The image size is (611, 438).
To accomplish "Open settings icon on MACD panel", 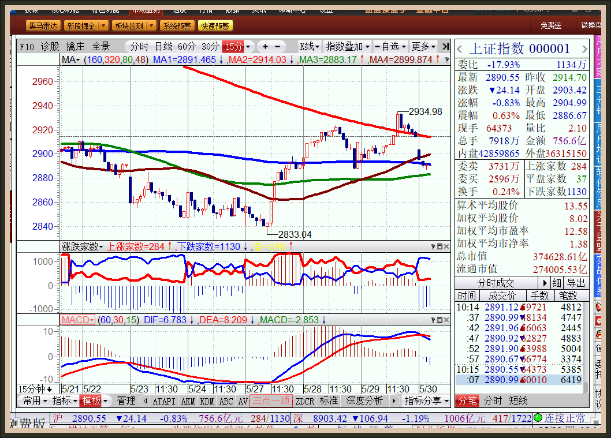I will pyautogui.click(x=433, y=320).
